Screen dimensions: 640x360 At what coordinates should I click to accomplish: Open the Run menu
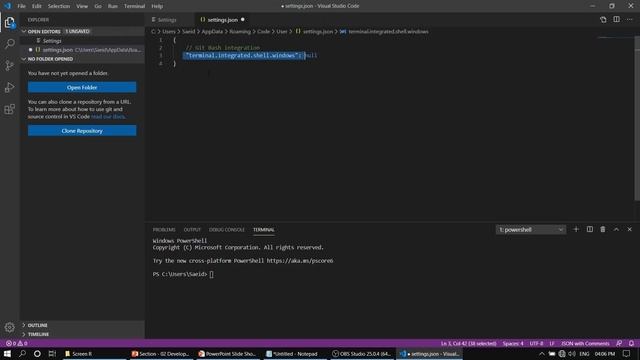tap(113, 6)
